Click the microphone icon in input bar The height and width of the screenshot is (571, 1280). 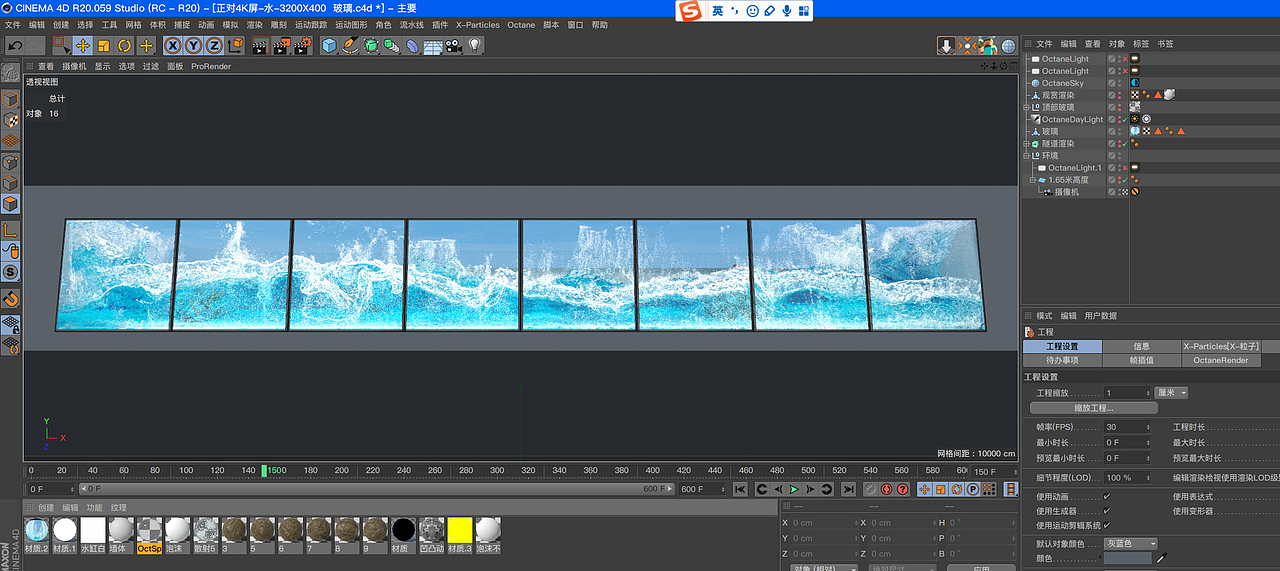click(786, 11)
